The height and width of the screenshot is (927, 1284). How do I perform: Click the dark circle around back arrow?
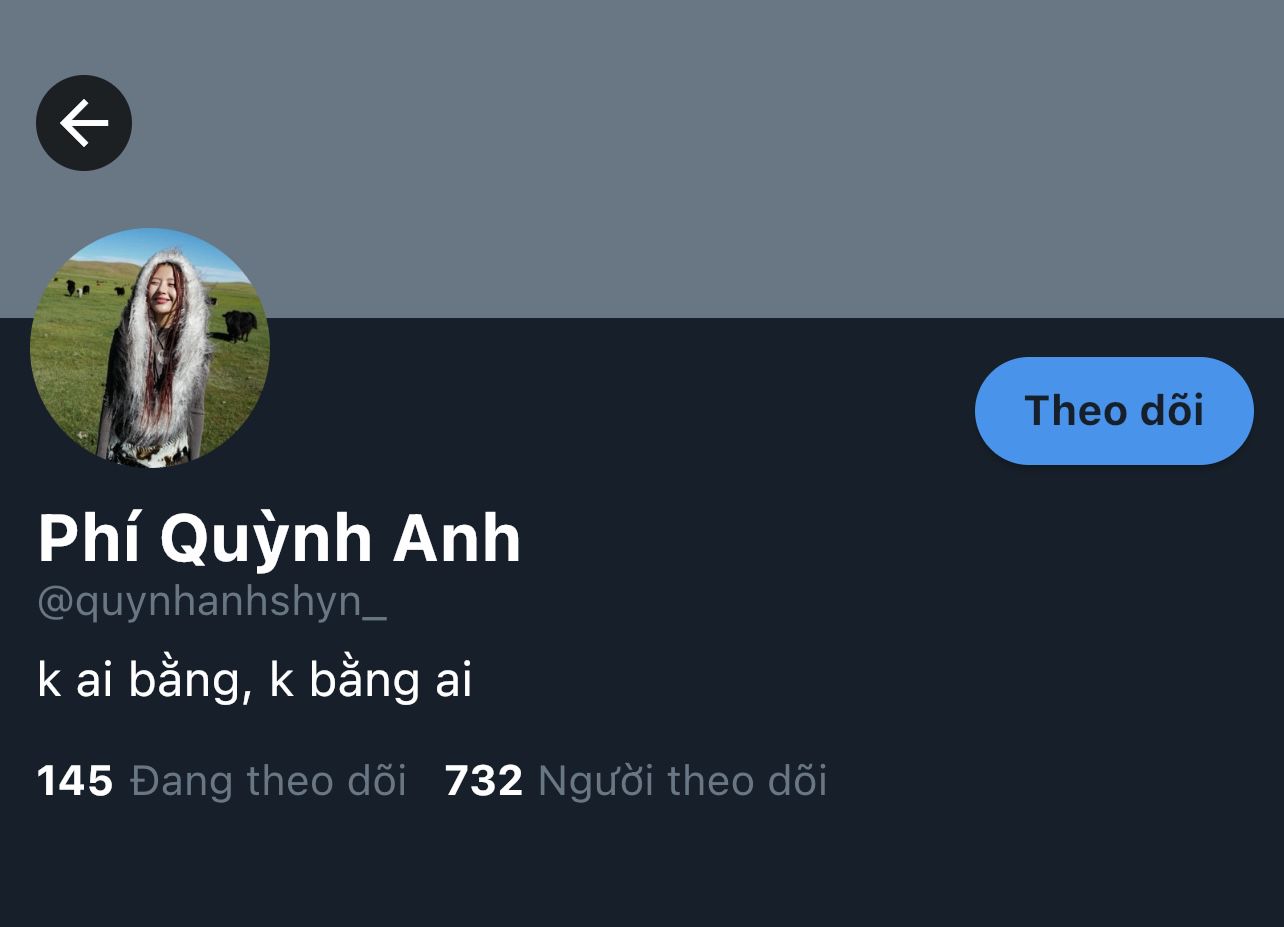click(x=84, y=123)
